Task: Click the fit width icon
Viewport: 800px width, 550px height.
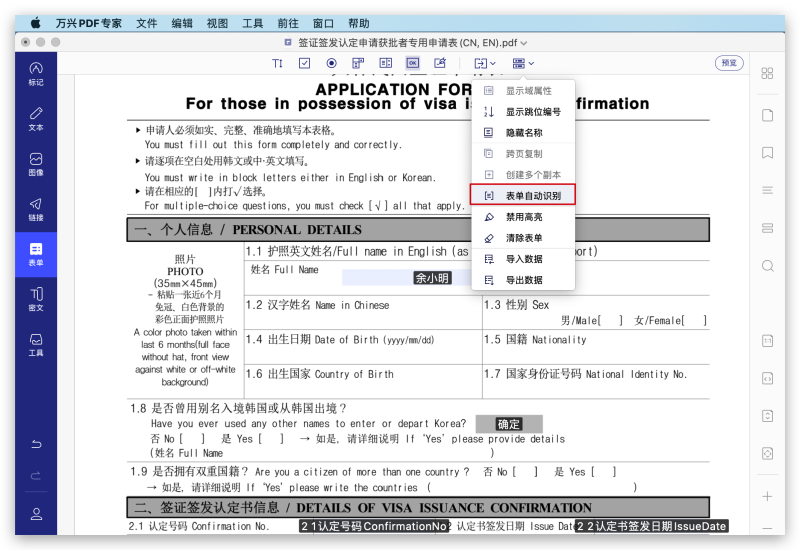Action: pyautogui.click(x=767, y=379)
